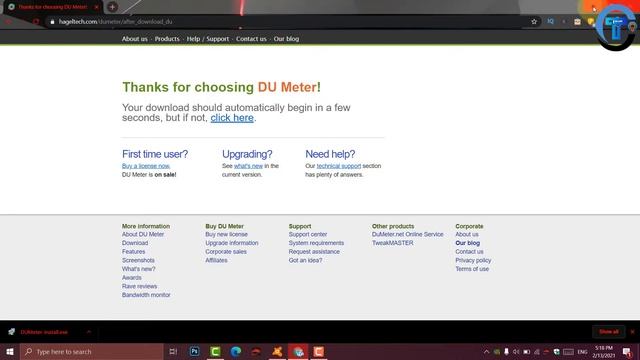Open Contact us under Corporate footer

click(x=469, y=251)
